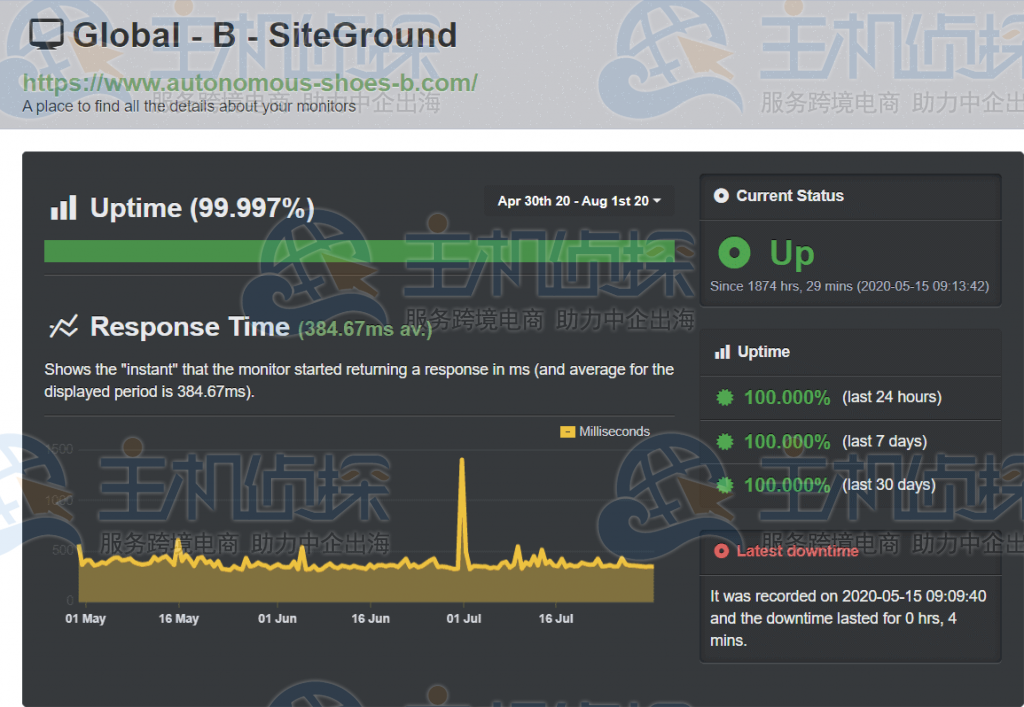Click the red Latest downtime circle icon
1024x707 pixels.
pos(722,550)
